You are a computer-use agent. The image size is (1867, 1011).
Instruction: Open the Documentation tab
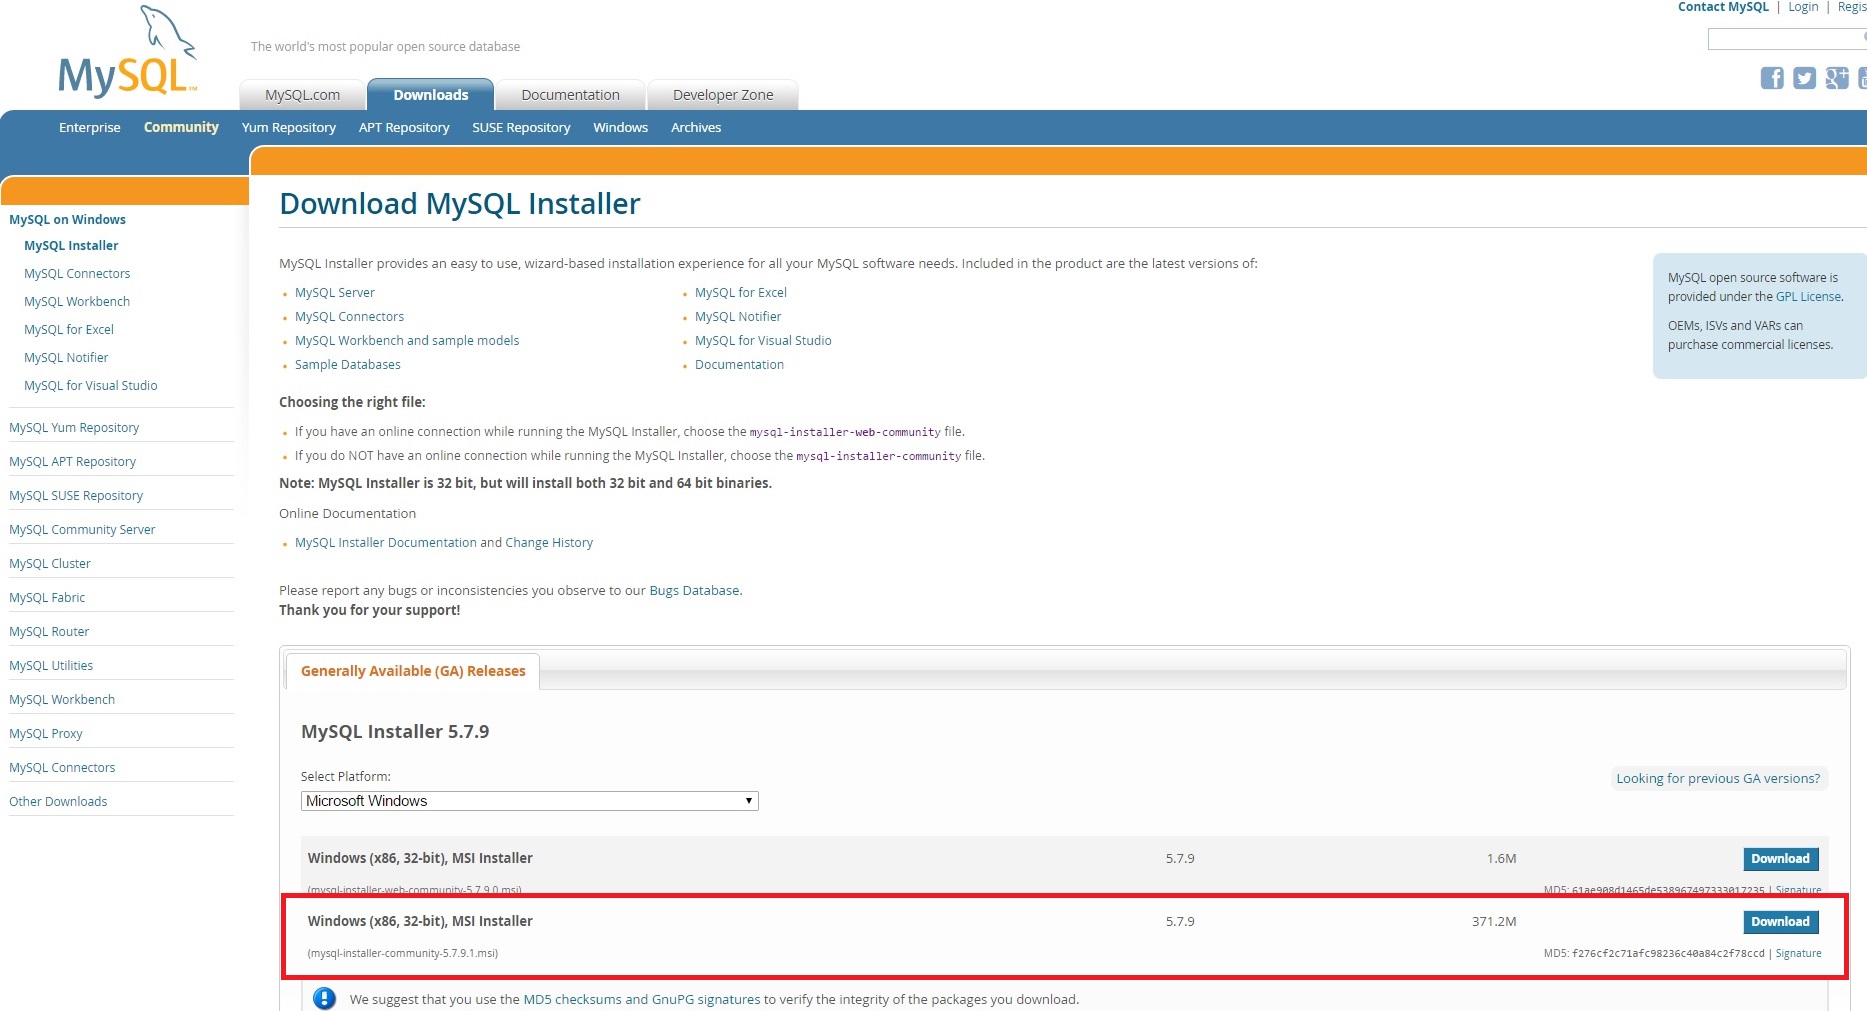pos(570,95)
